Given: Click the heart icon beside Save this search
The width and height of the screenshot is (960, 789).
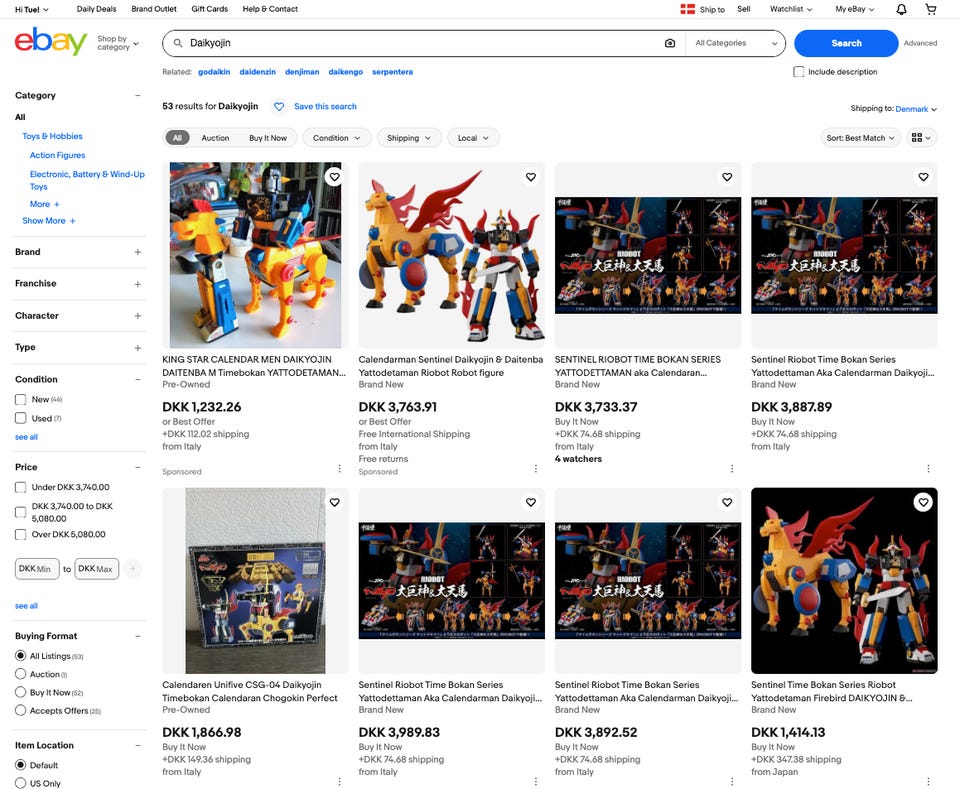Looking at the screenshot, I should coord(279,107).
